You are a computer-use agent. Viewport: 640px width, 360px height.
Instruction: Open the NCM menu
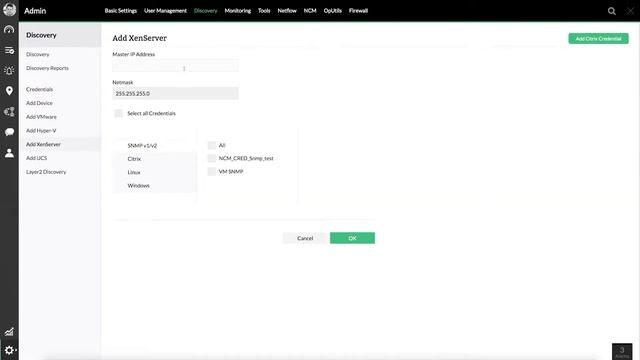click(310, 11)
